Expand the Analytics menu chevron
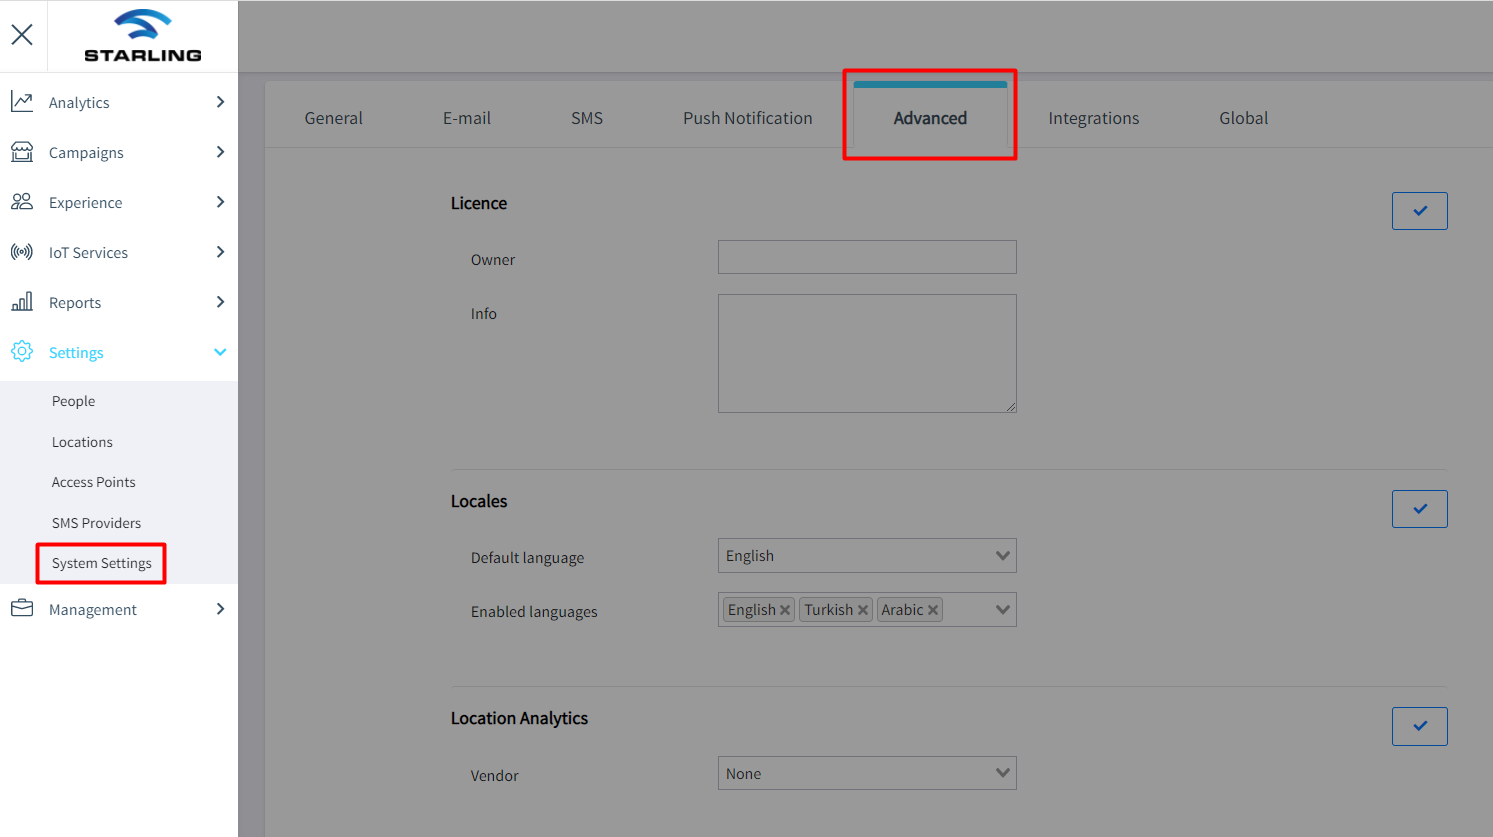 point(220,102)
